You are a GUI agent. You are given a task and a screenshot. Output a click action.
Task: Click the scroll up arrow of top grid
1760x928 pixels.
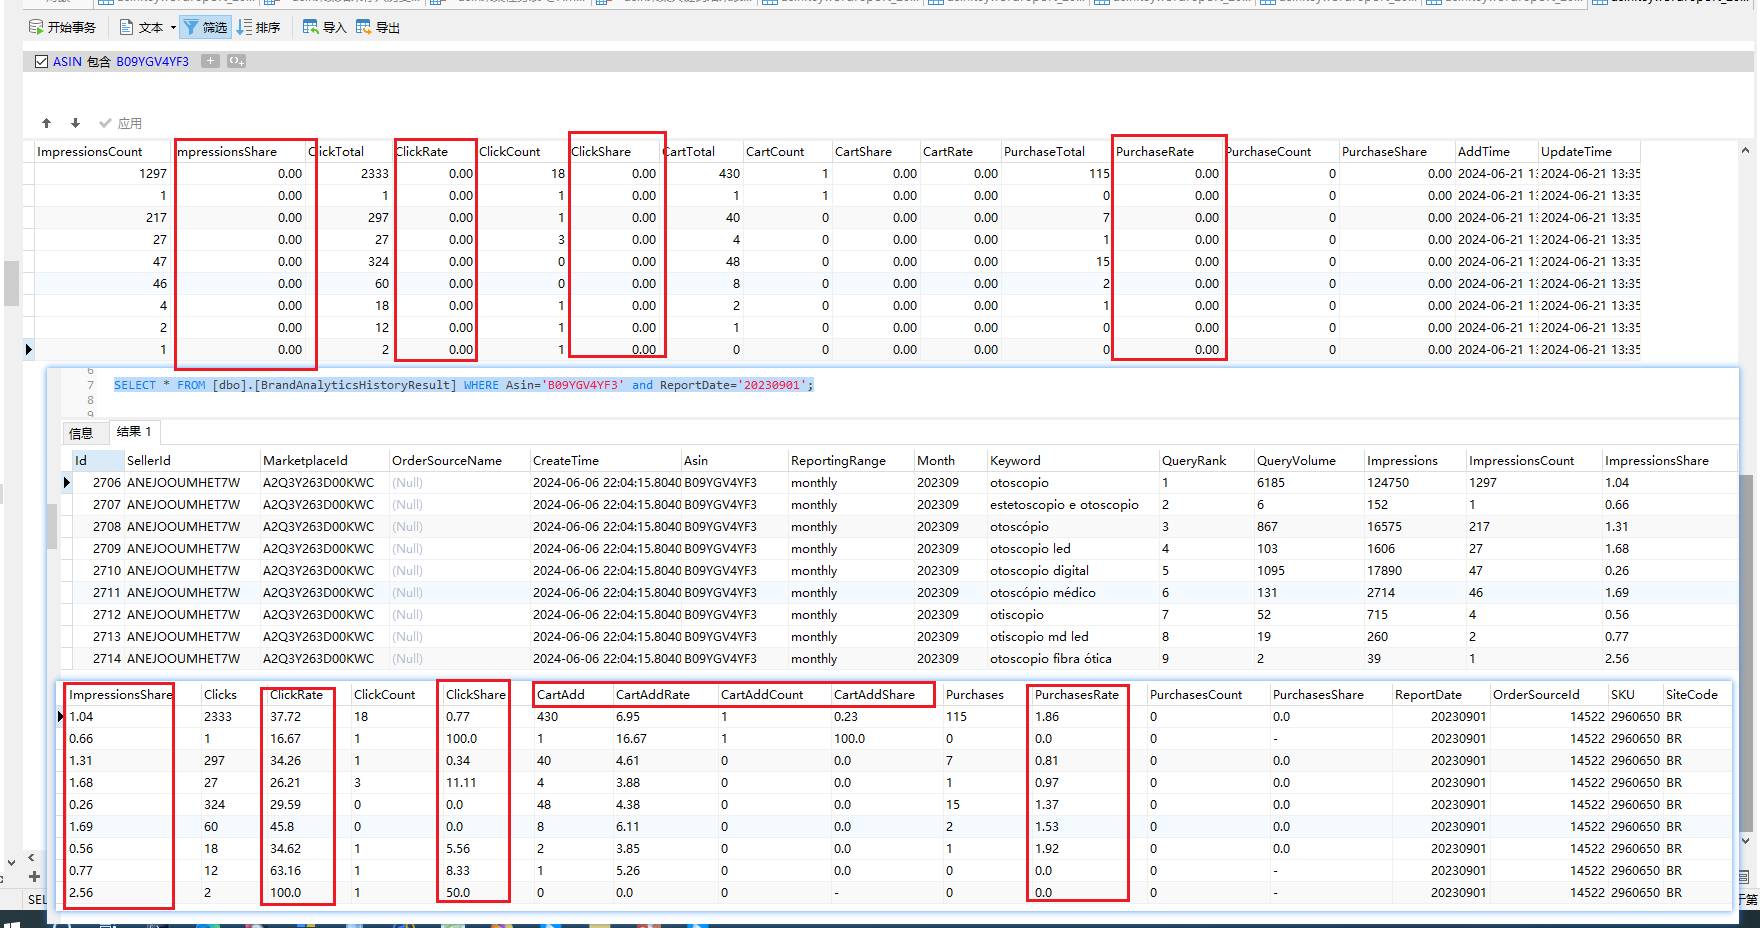point(1745,151)
